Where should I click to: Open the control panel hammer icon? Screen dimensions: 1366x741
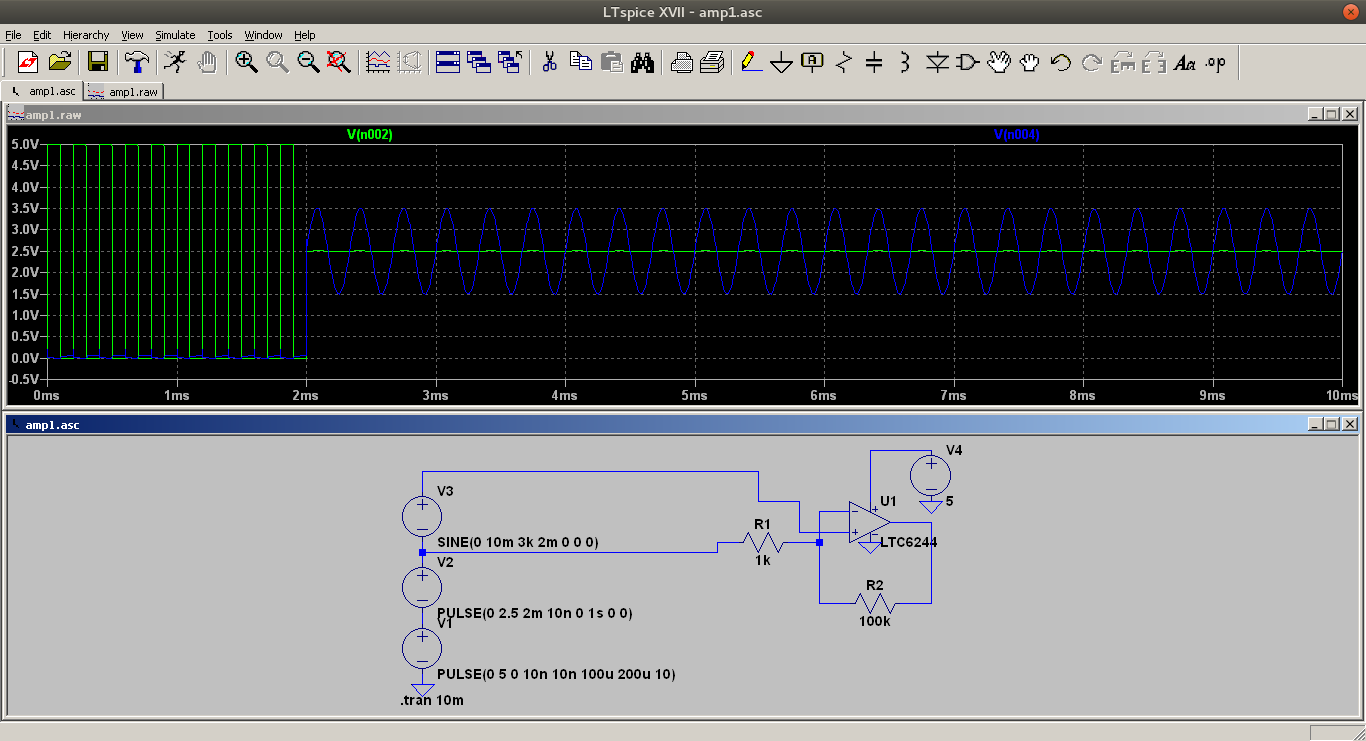point(136,62)
